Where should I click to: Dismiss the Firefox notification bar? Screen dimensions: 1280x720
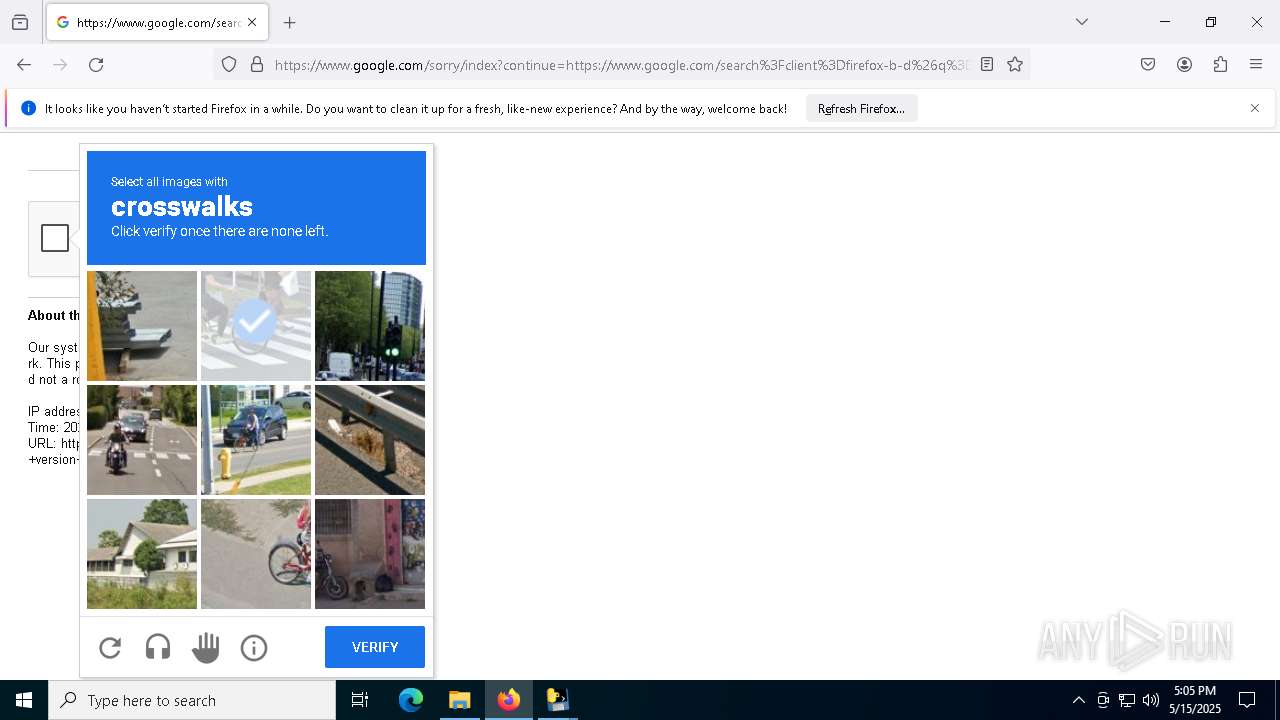(x=1255, y=108)
